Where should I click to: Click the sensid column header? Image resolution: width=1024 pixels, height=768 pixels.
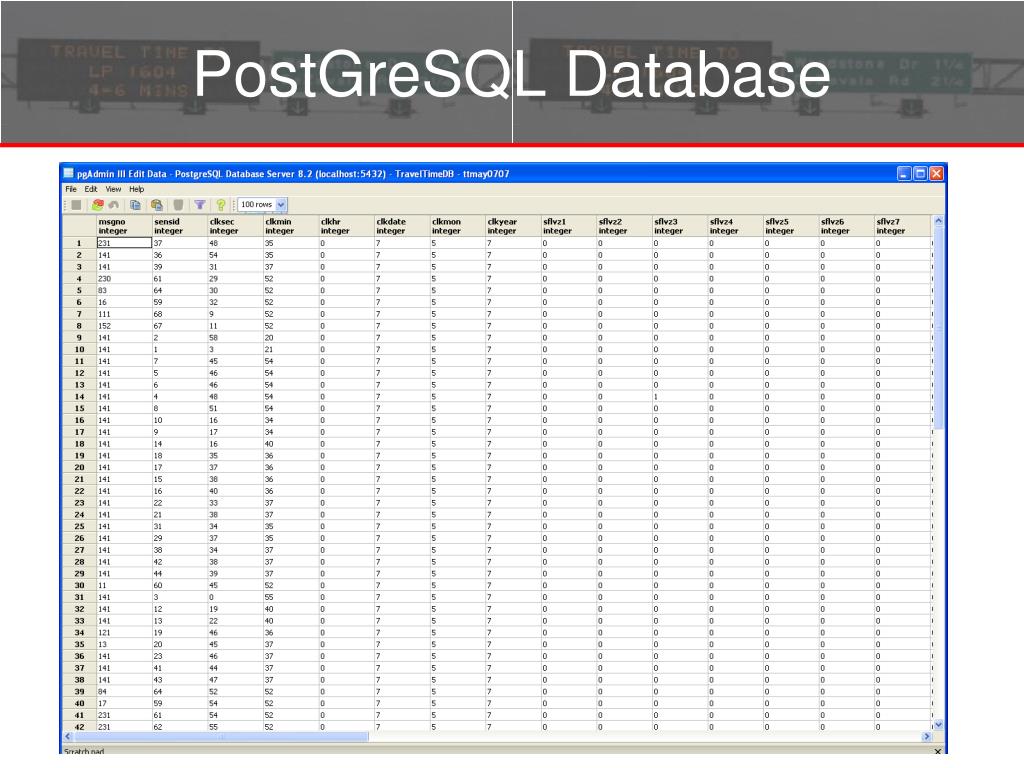180,226
